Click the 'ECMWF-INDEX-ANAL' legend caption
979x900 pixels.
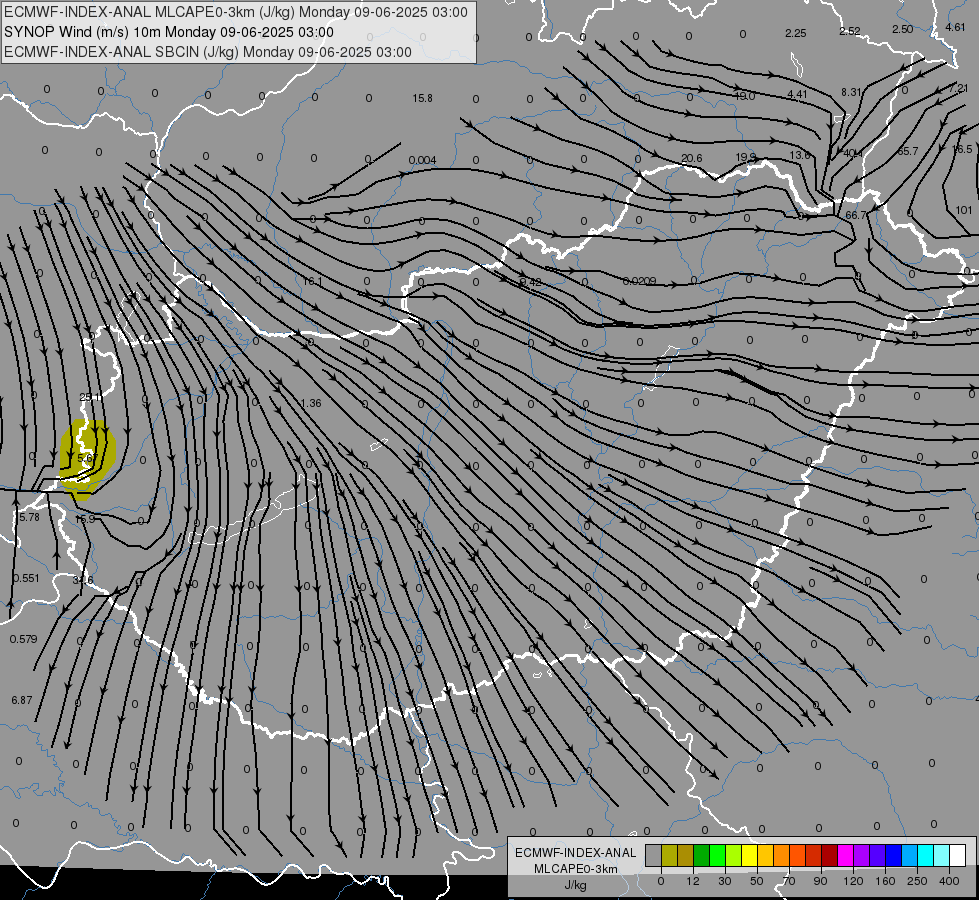click(576, 853)
